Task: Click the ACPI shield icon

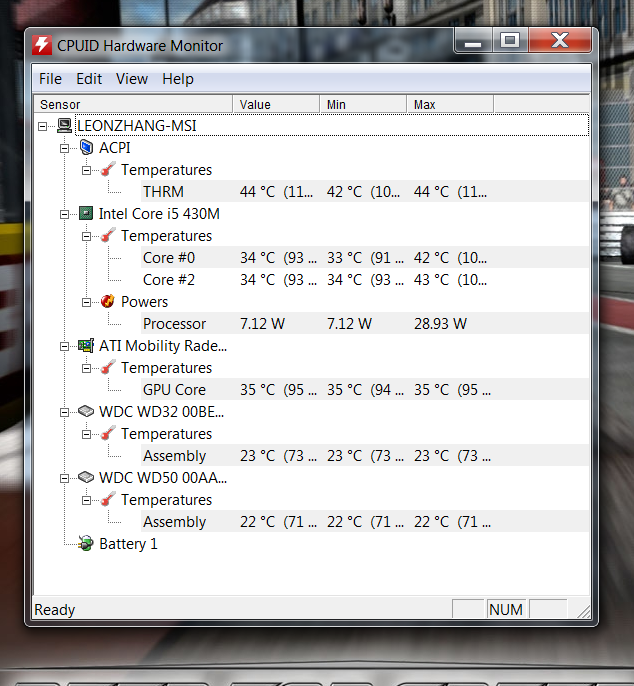Action: (86, 148)
